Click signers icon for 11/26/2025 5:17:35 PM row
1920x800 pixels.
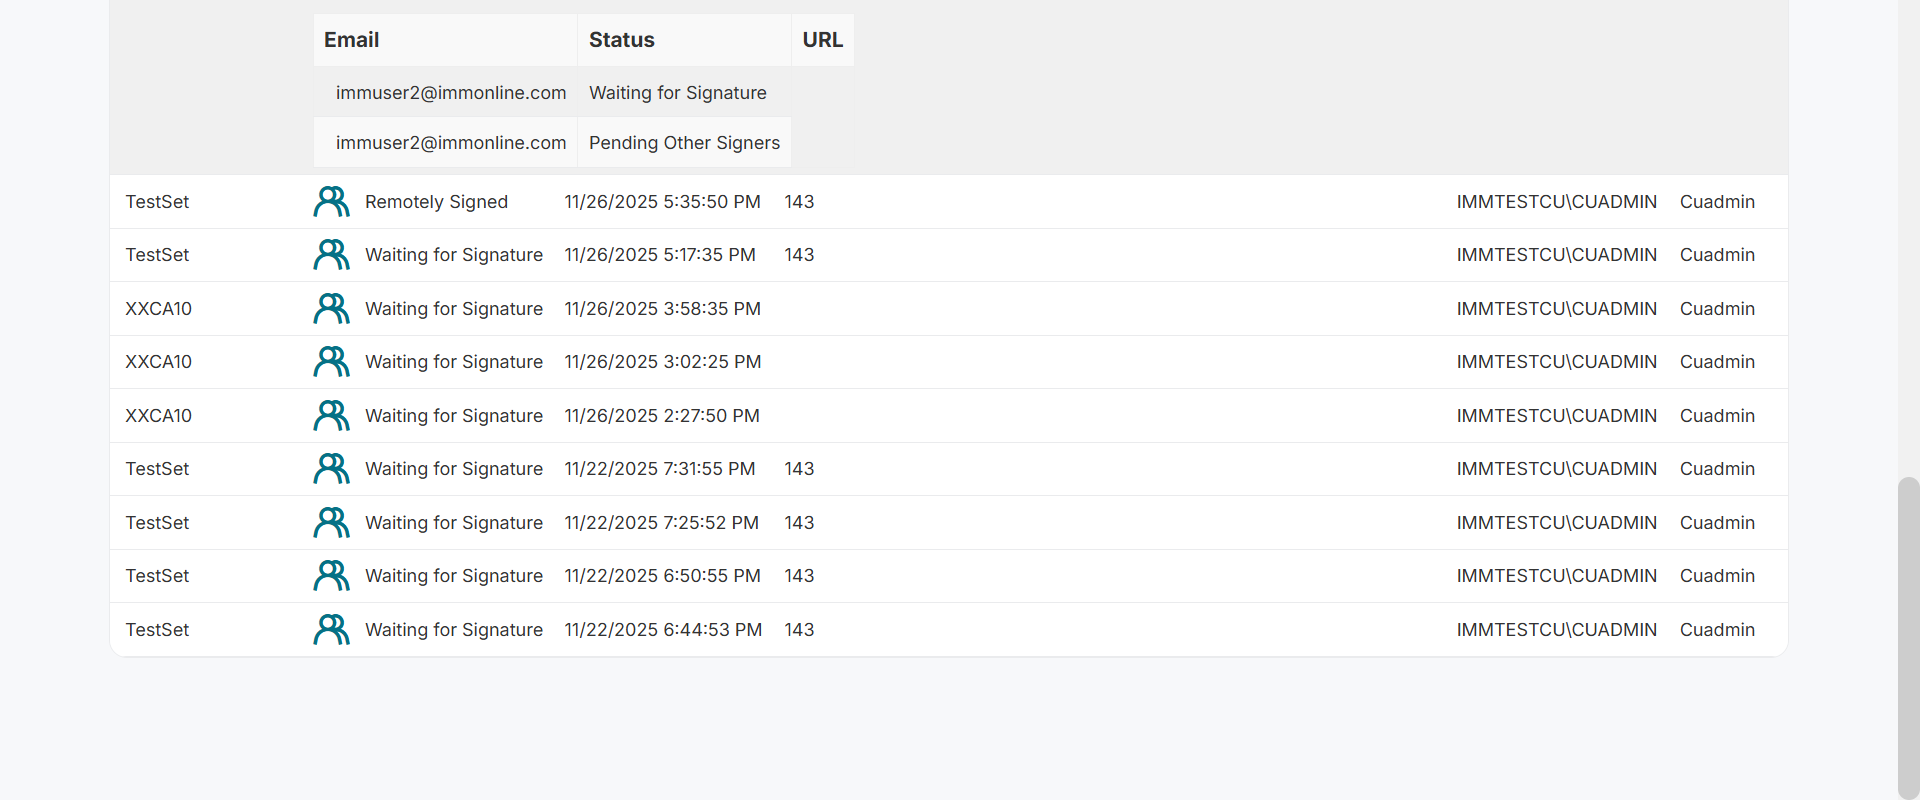point(331,255)
